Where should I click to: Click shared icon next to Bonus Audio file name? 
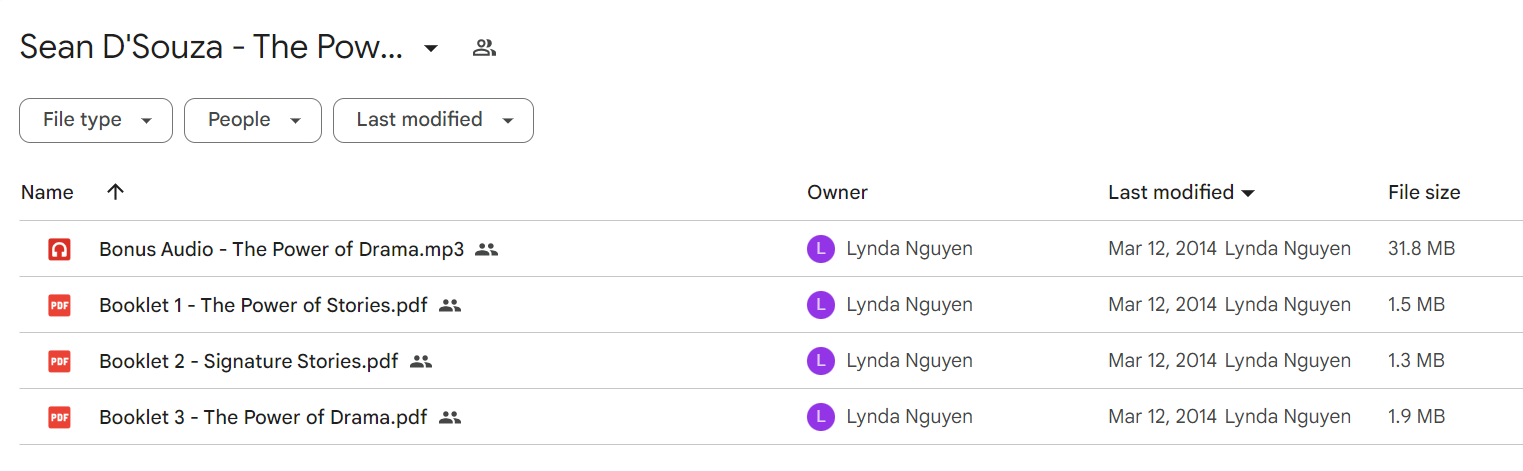click(486, 249)
